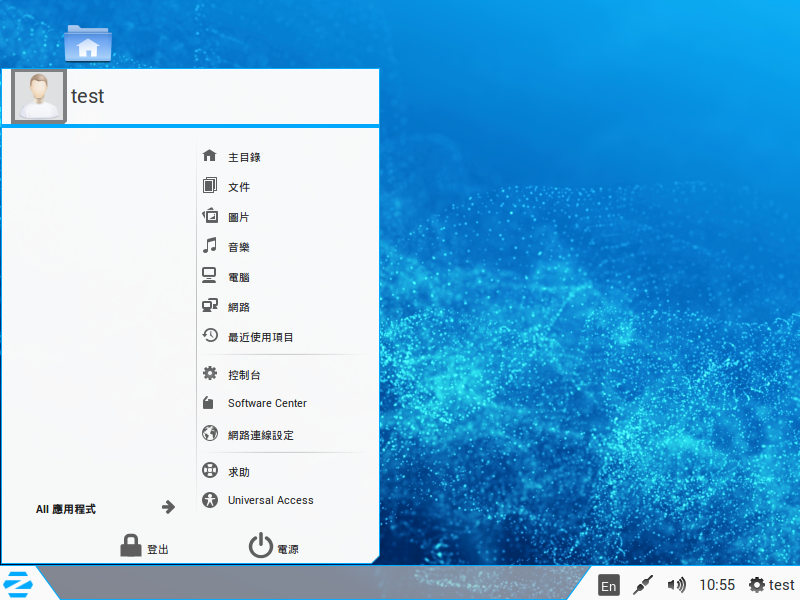Viewport: 800px width, 600px height.
Task: Open the volume speaker tray icon
Action: pyautogui.click(x=677, y=585)
